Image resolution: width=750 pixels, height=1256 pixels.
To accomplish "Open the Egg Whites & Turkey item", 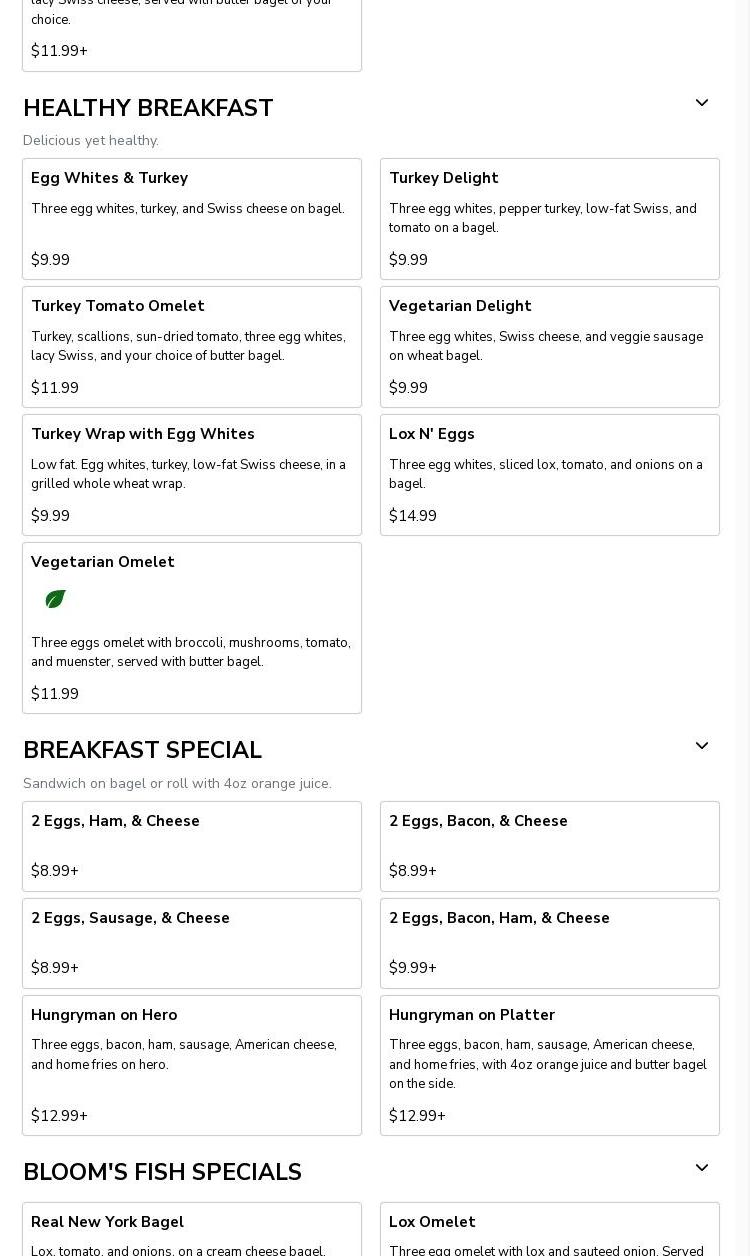I will click(x=191, y=219).
